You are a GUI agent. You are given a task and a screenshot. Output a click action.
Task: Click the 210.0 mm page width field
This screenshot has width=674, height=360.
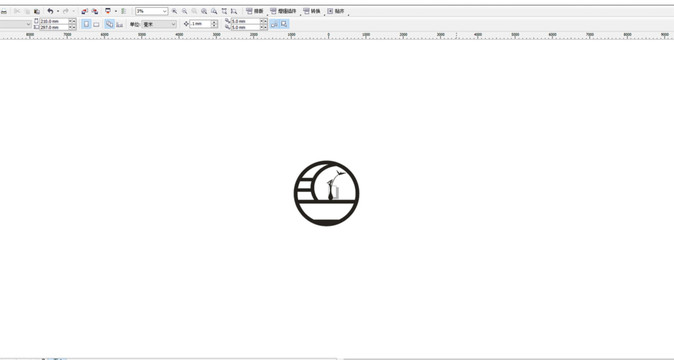click(54, 21)
